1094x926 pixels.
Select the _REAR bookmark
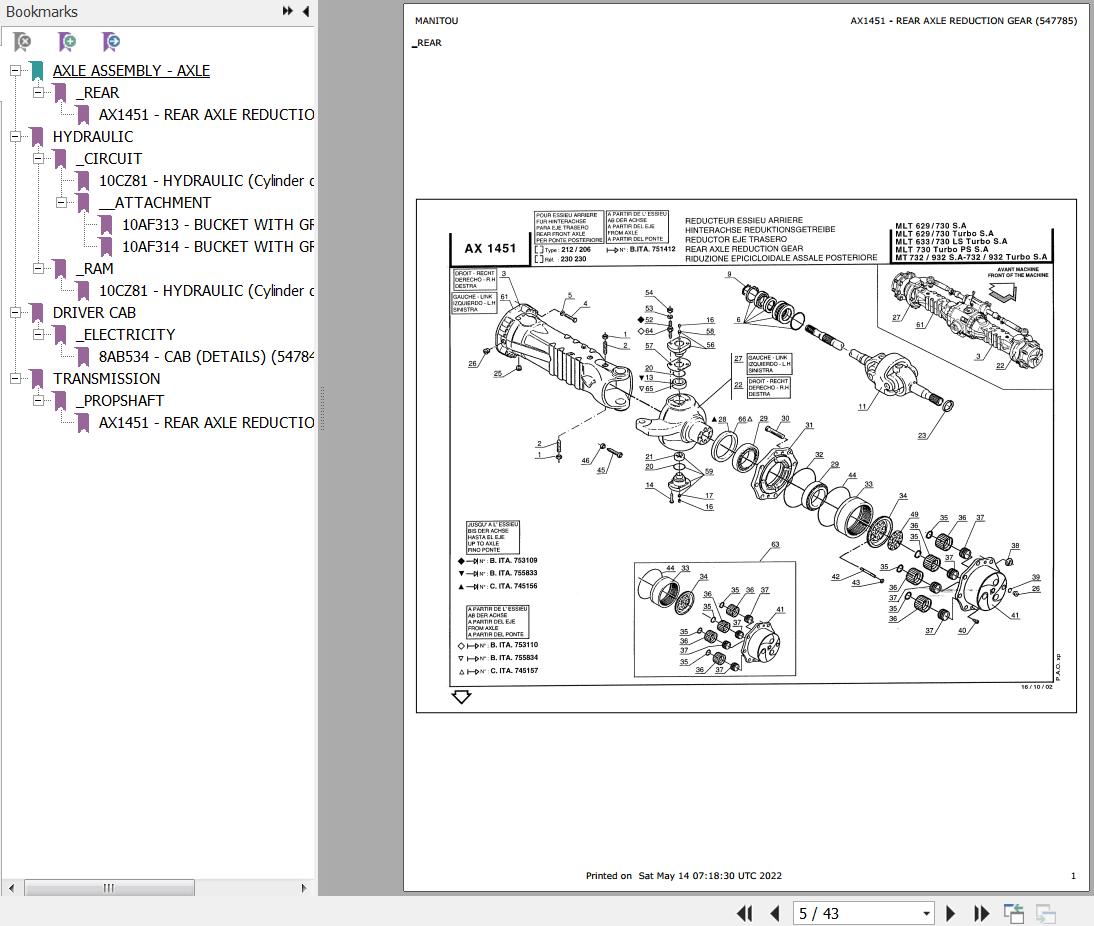[98, 92]
